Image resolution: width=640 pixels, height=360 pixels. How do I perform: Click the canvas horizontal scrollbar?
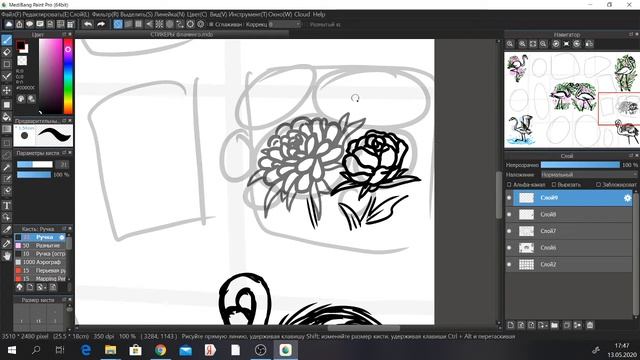coord(363,328)
